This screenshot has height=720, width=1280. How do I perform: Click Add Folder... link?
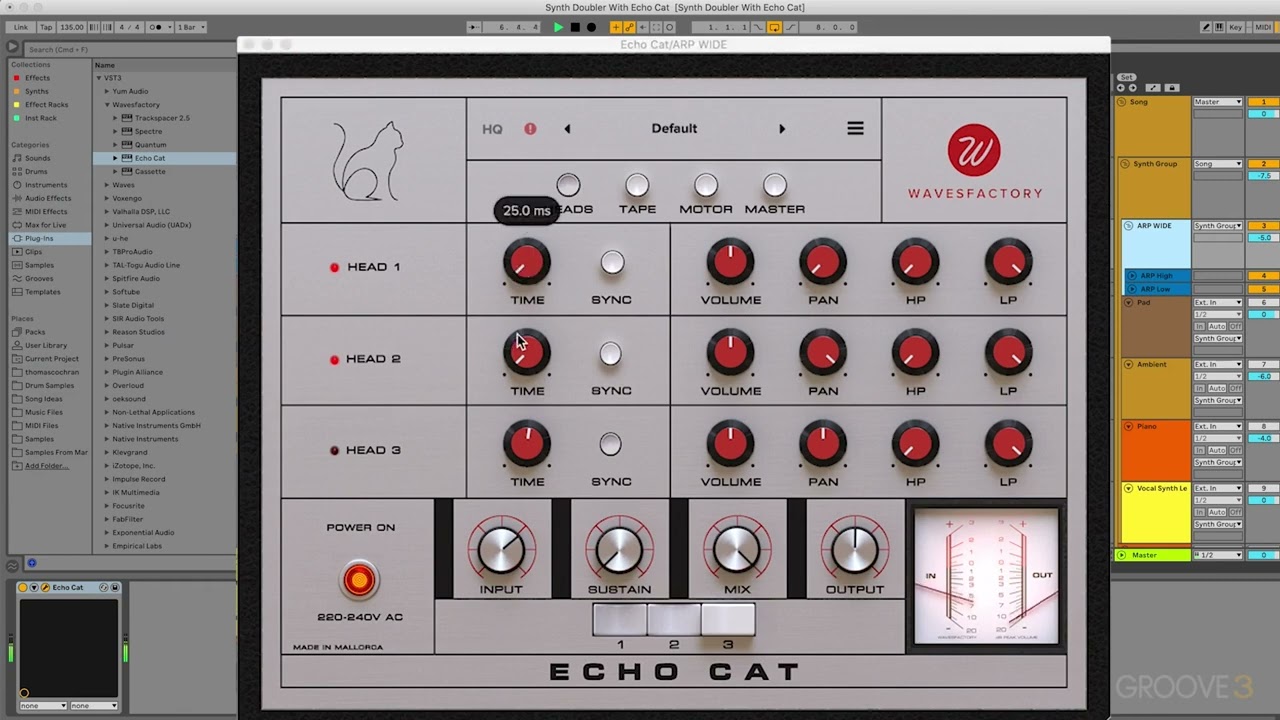(47, 465)
